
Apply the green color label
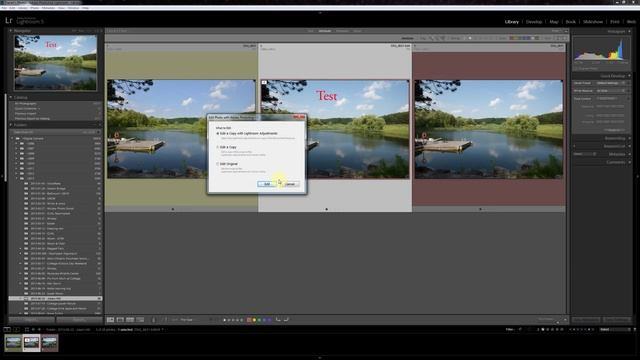[259, 320]
